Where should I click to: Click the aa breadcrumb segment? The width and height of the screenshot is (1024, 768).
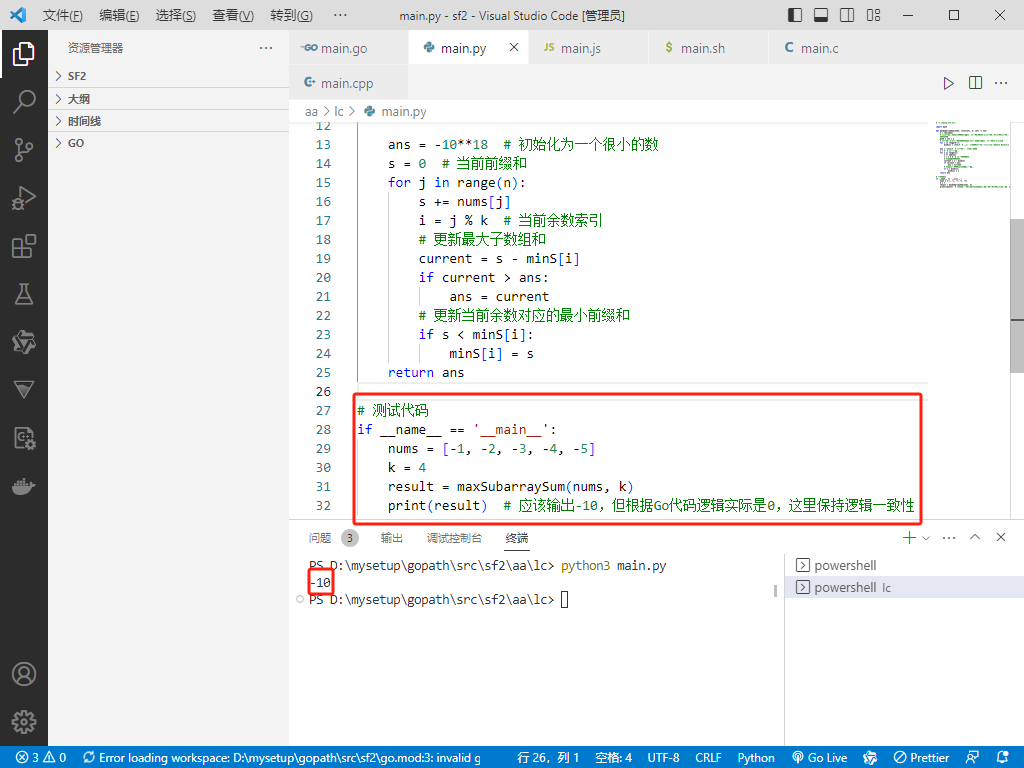(311, 112)
